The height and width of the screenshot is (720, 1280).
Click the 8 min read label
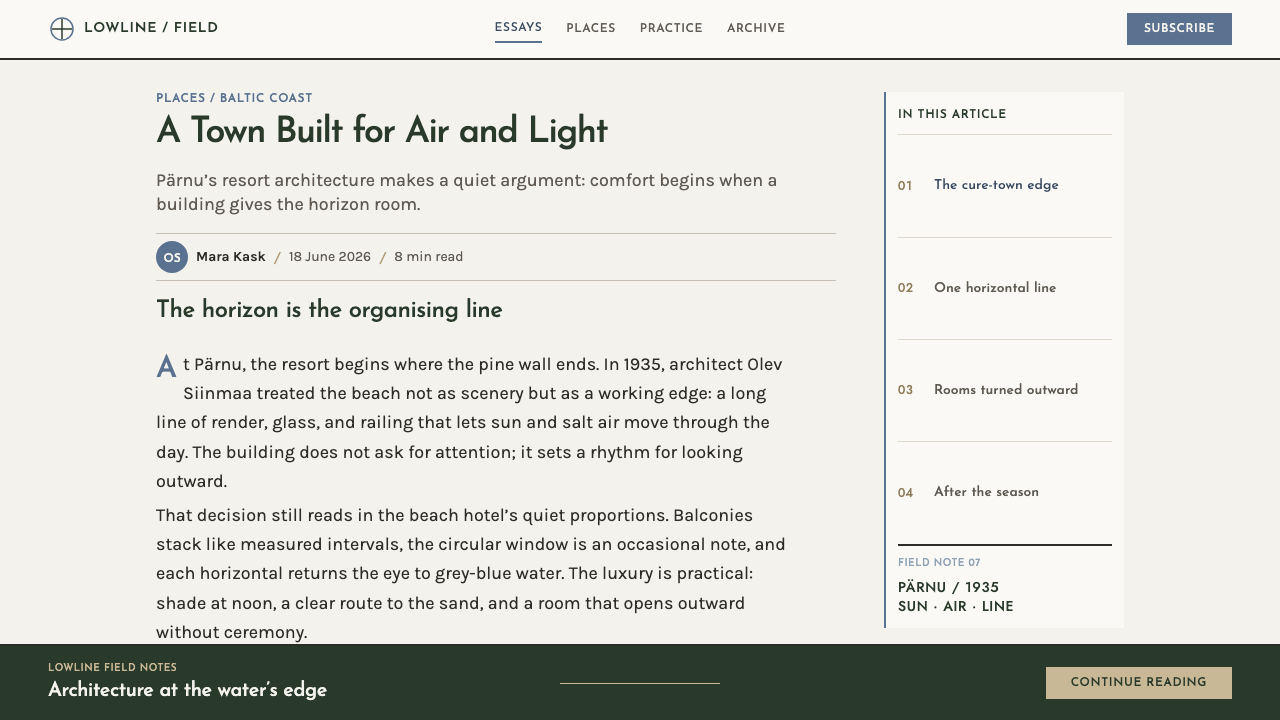coord(428,257)
